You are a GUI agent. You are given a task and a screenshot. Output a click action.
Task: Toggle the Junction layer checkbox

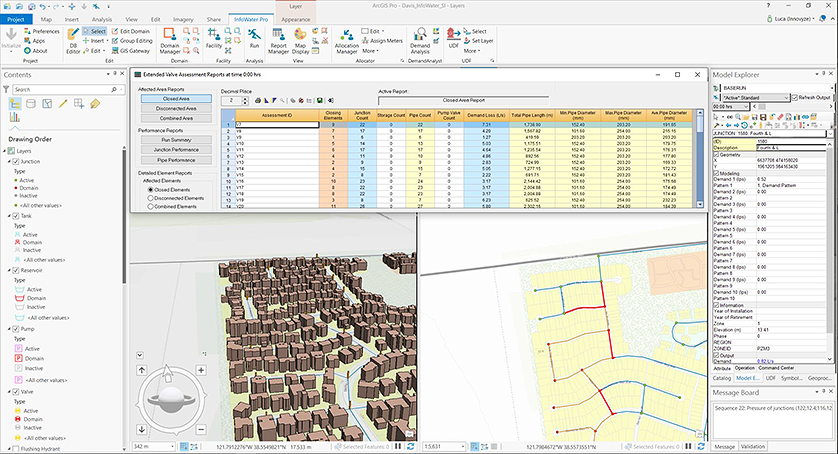click(16, 161)
